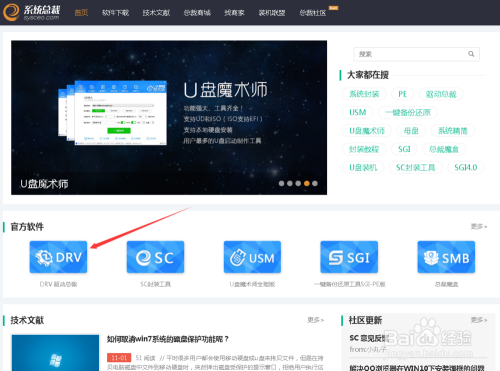The image size is (500, 371).
Task: Select the PE search tag
Action: coord(403,94)
